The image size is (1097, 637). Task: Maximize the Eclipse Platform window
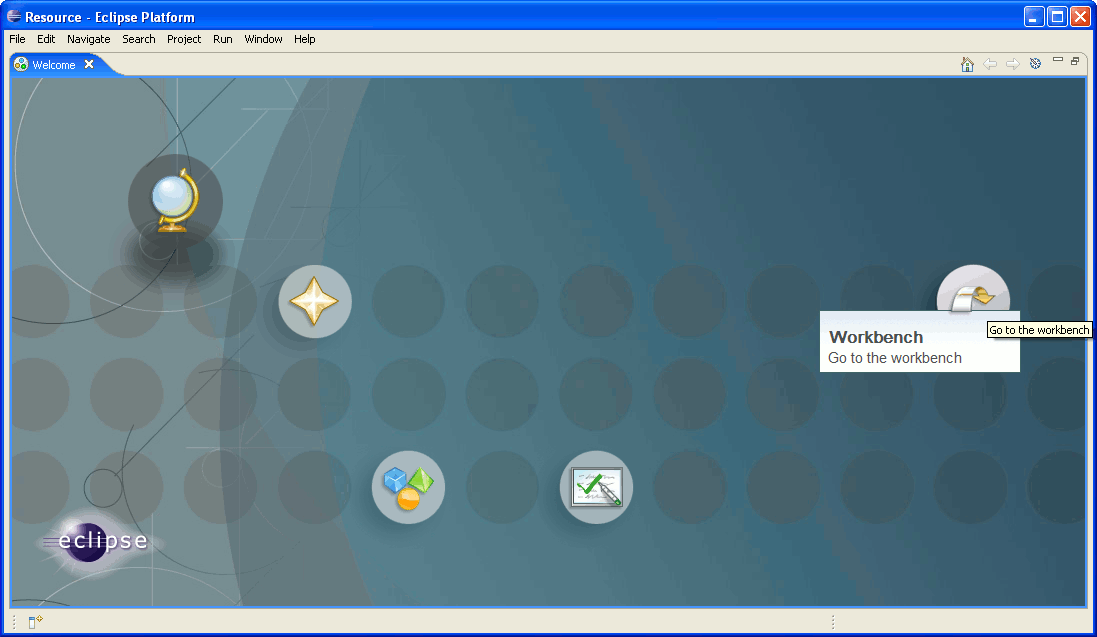click(1057, 16)
